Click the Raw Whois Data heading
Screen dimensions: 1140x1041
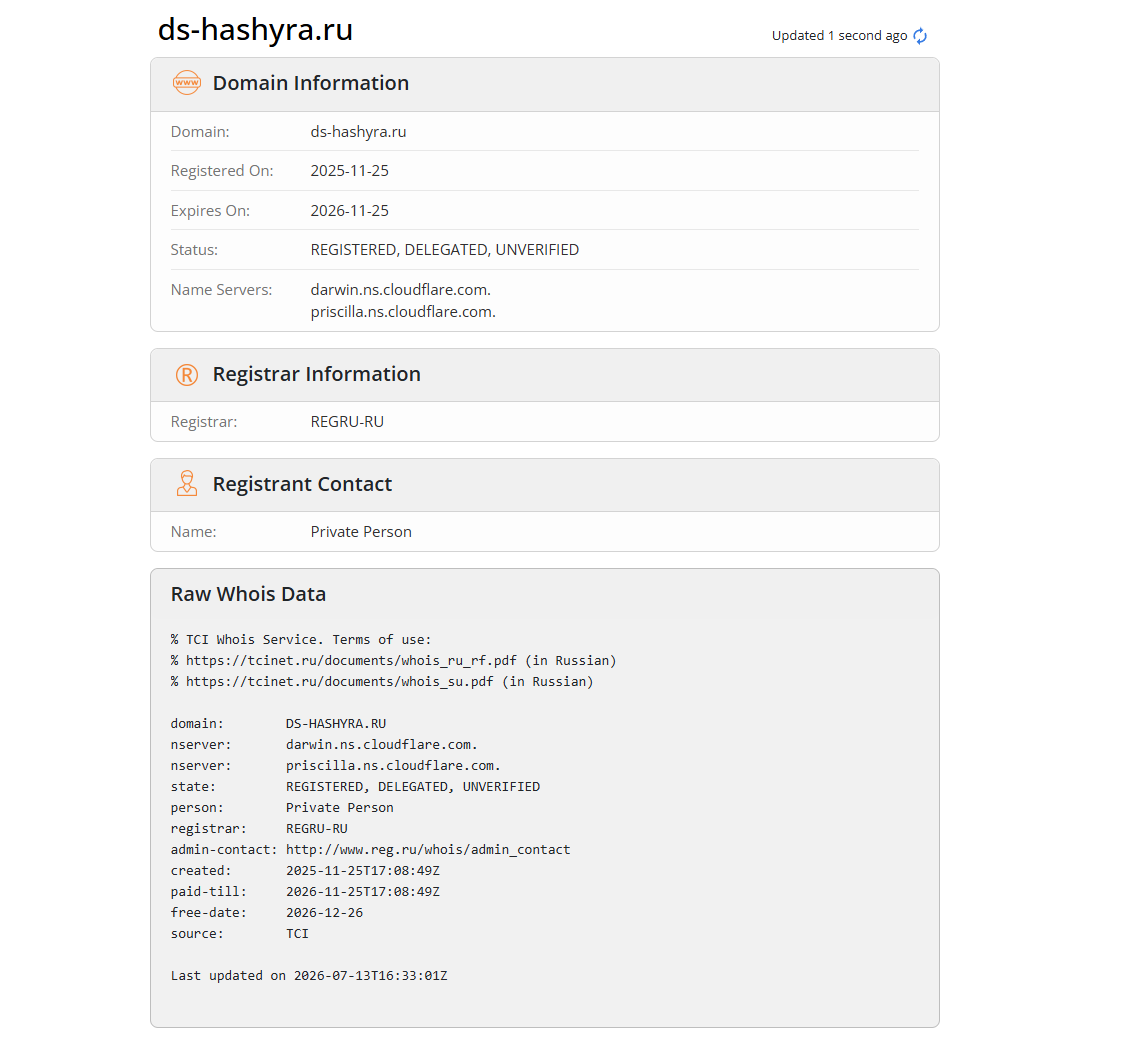(x=248, y=594)
